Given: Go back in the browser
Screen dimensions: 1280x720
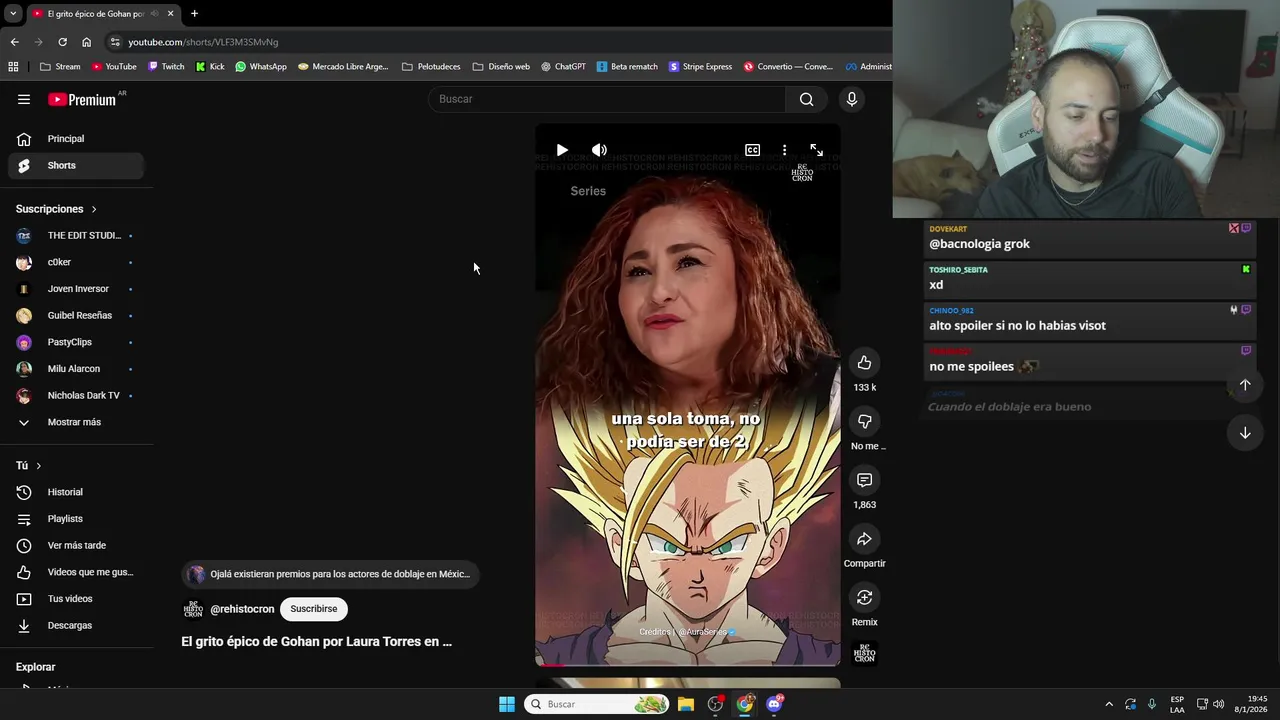Looking at the screenshot, I should [x=14, y=42].
